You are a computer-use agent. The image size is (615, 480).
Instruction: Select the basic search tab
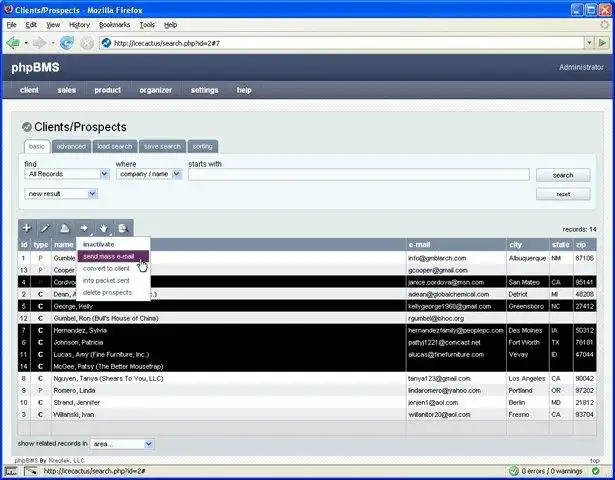(36, 146)
